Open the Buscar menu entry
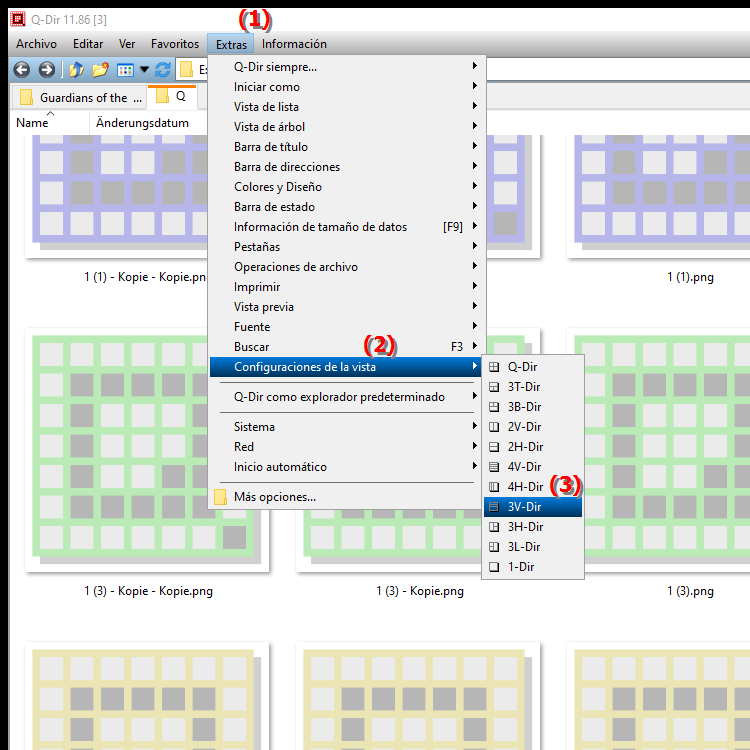 click(x=345, y=347)
